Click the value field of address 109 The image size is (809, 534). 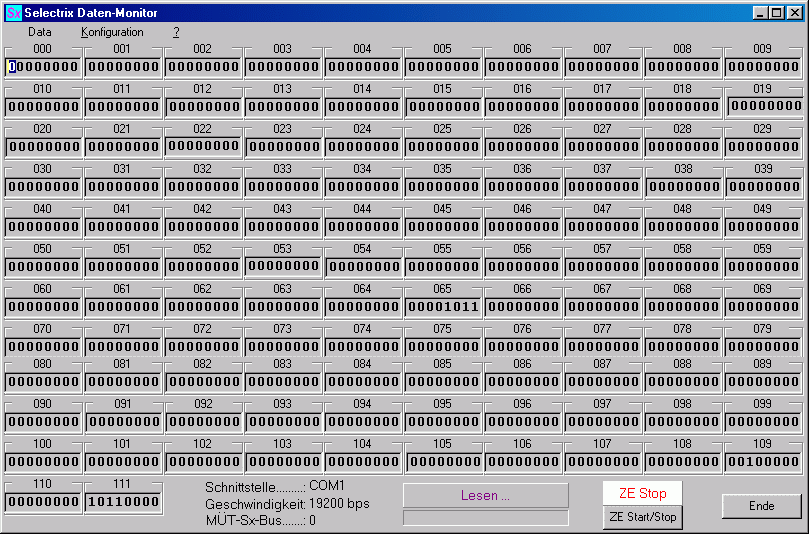click(x=763, y=461)
